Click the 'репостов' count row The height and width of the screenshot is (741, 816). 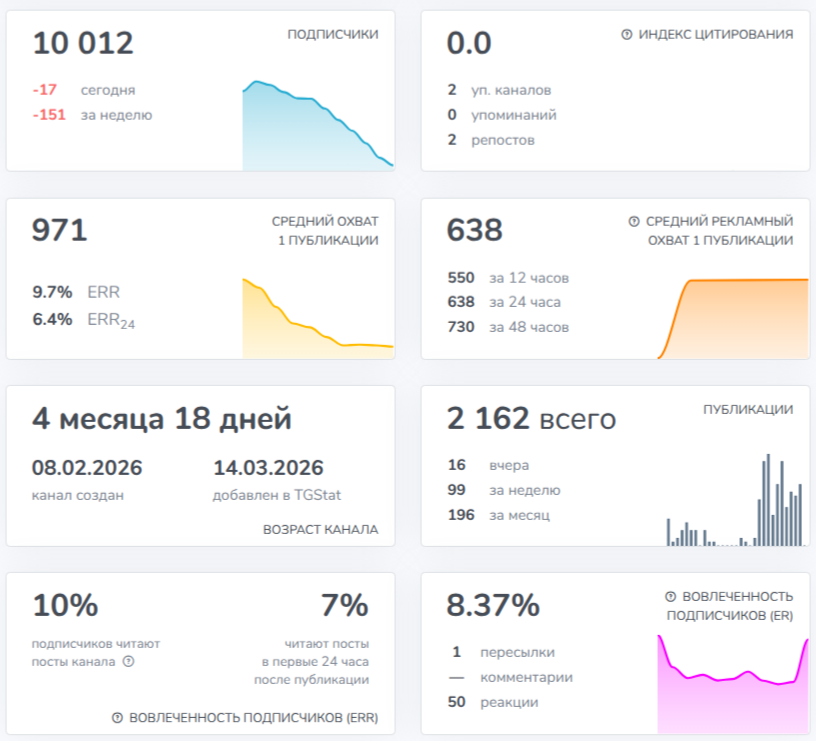point(491,140)
